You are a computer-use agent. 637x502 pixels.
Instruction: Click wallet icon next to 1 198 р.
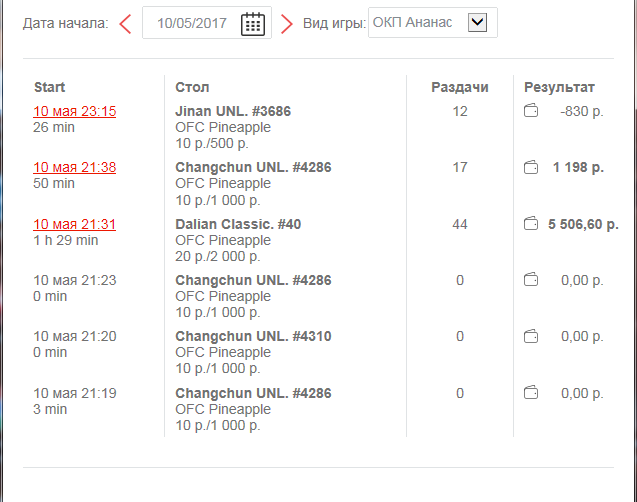tap(532, 167)
